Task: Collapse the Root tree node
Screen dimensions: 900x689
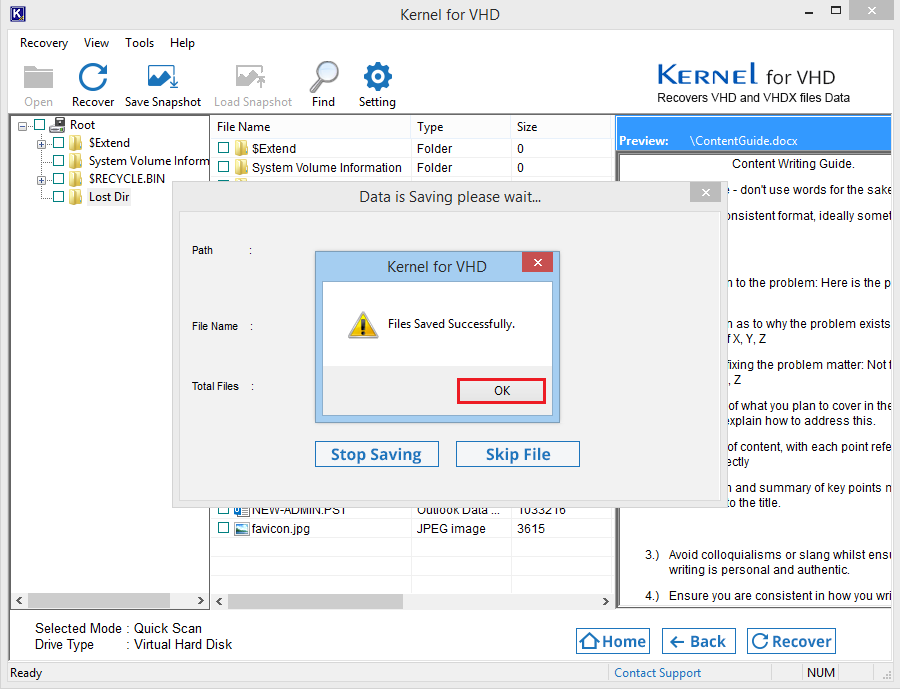Action: coord(22,126)
